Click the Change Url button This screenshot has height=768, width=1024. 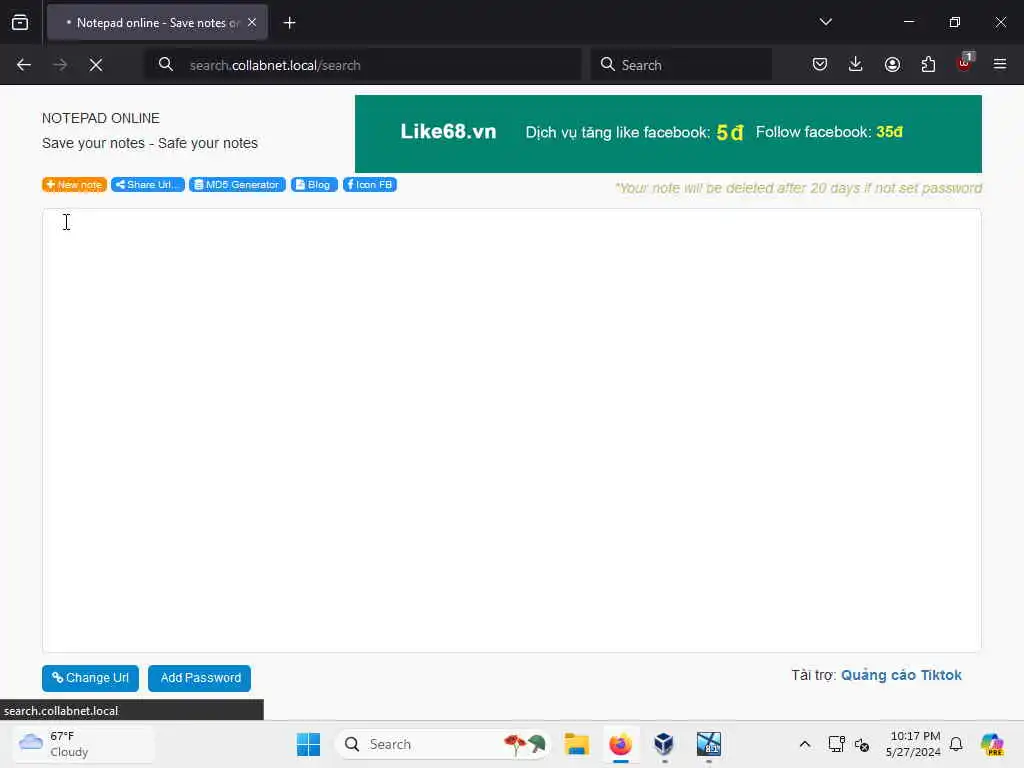pyautogui.click(x=90, y=678)
